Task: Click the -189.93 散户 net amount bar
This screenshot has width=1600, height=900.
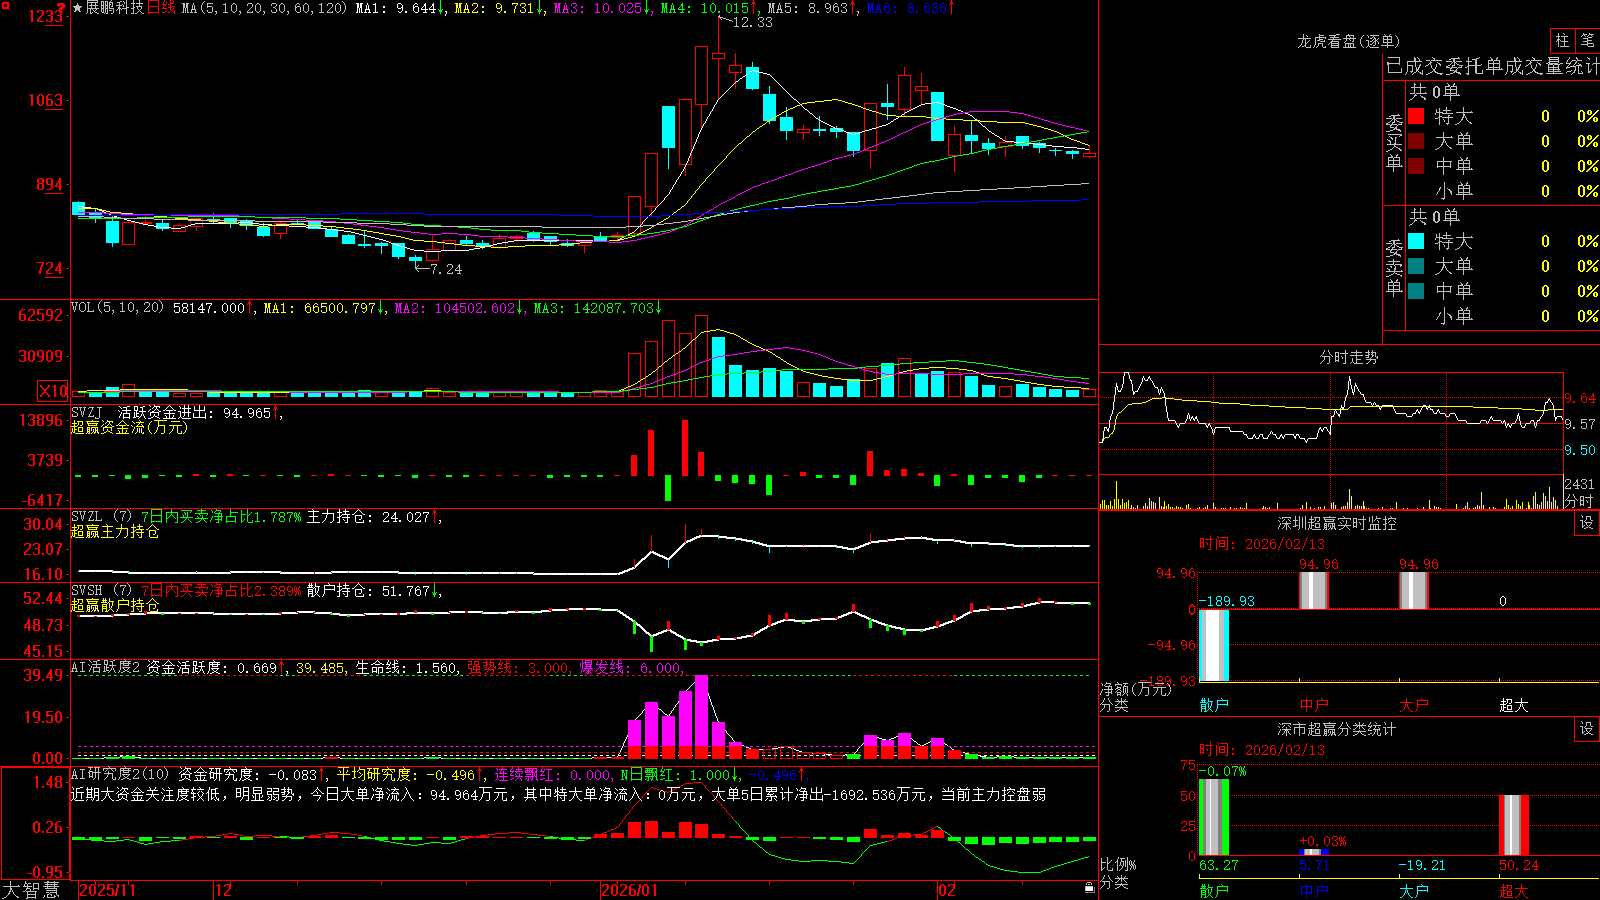Action: click(x=1214, y=645)
